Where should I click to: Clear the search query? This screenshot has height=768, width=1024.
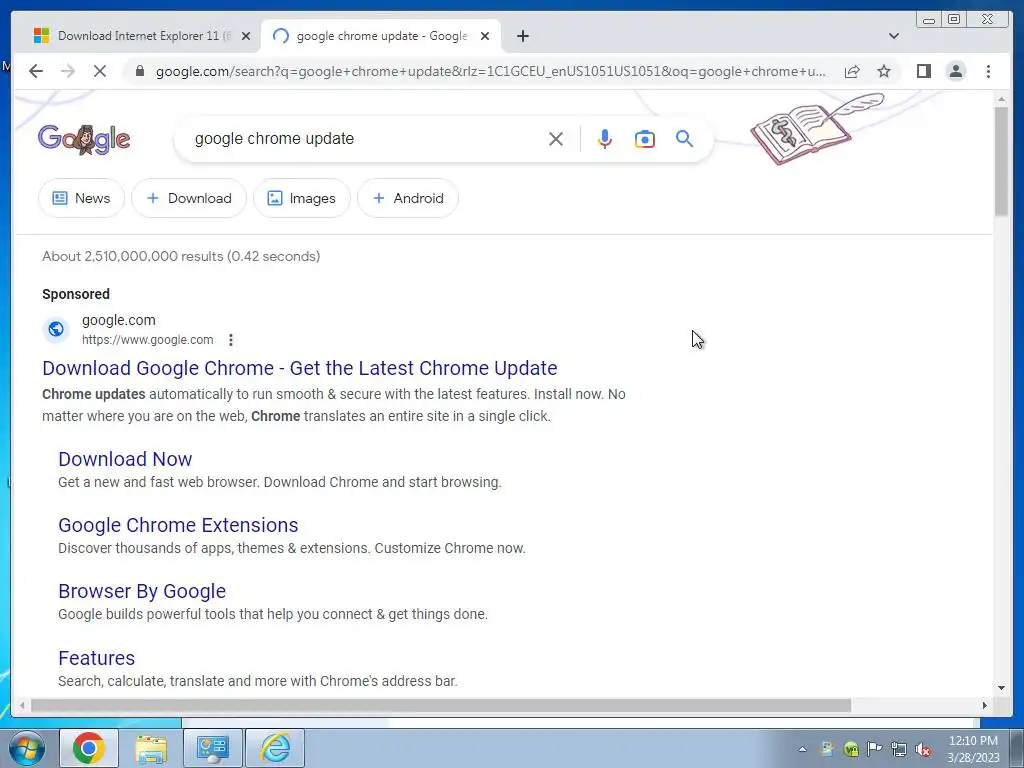tap(555, 138)
